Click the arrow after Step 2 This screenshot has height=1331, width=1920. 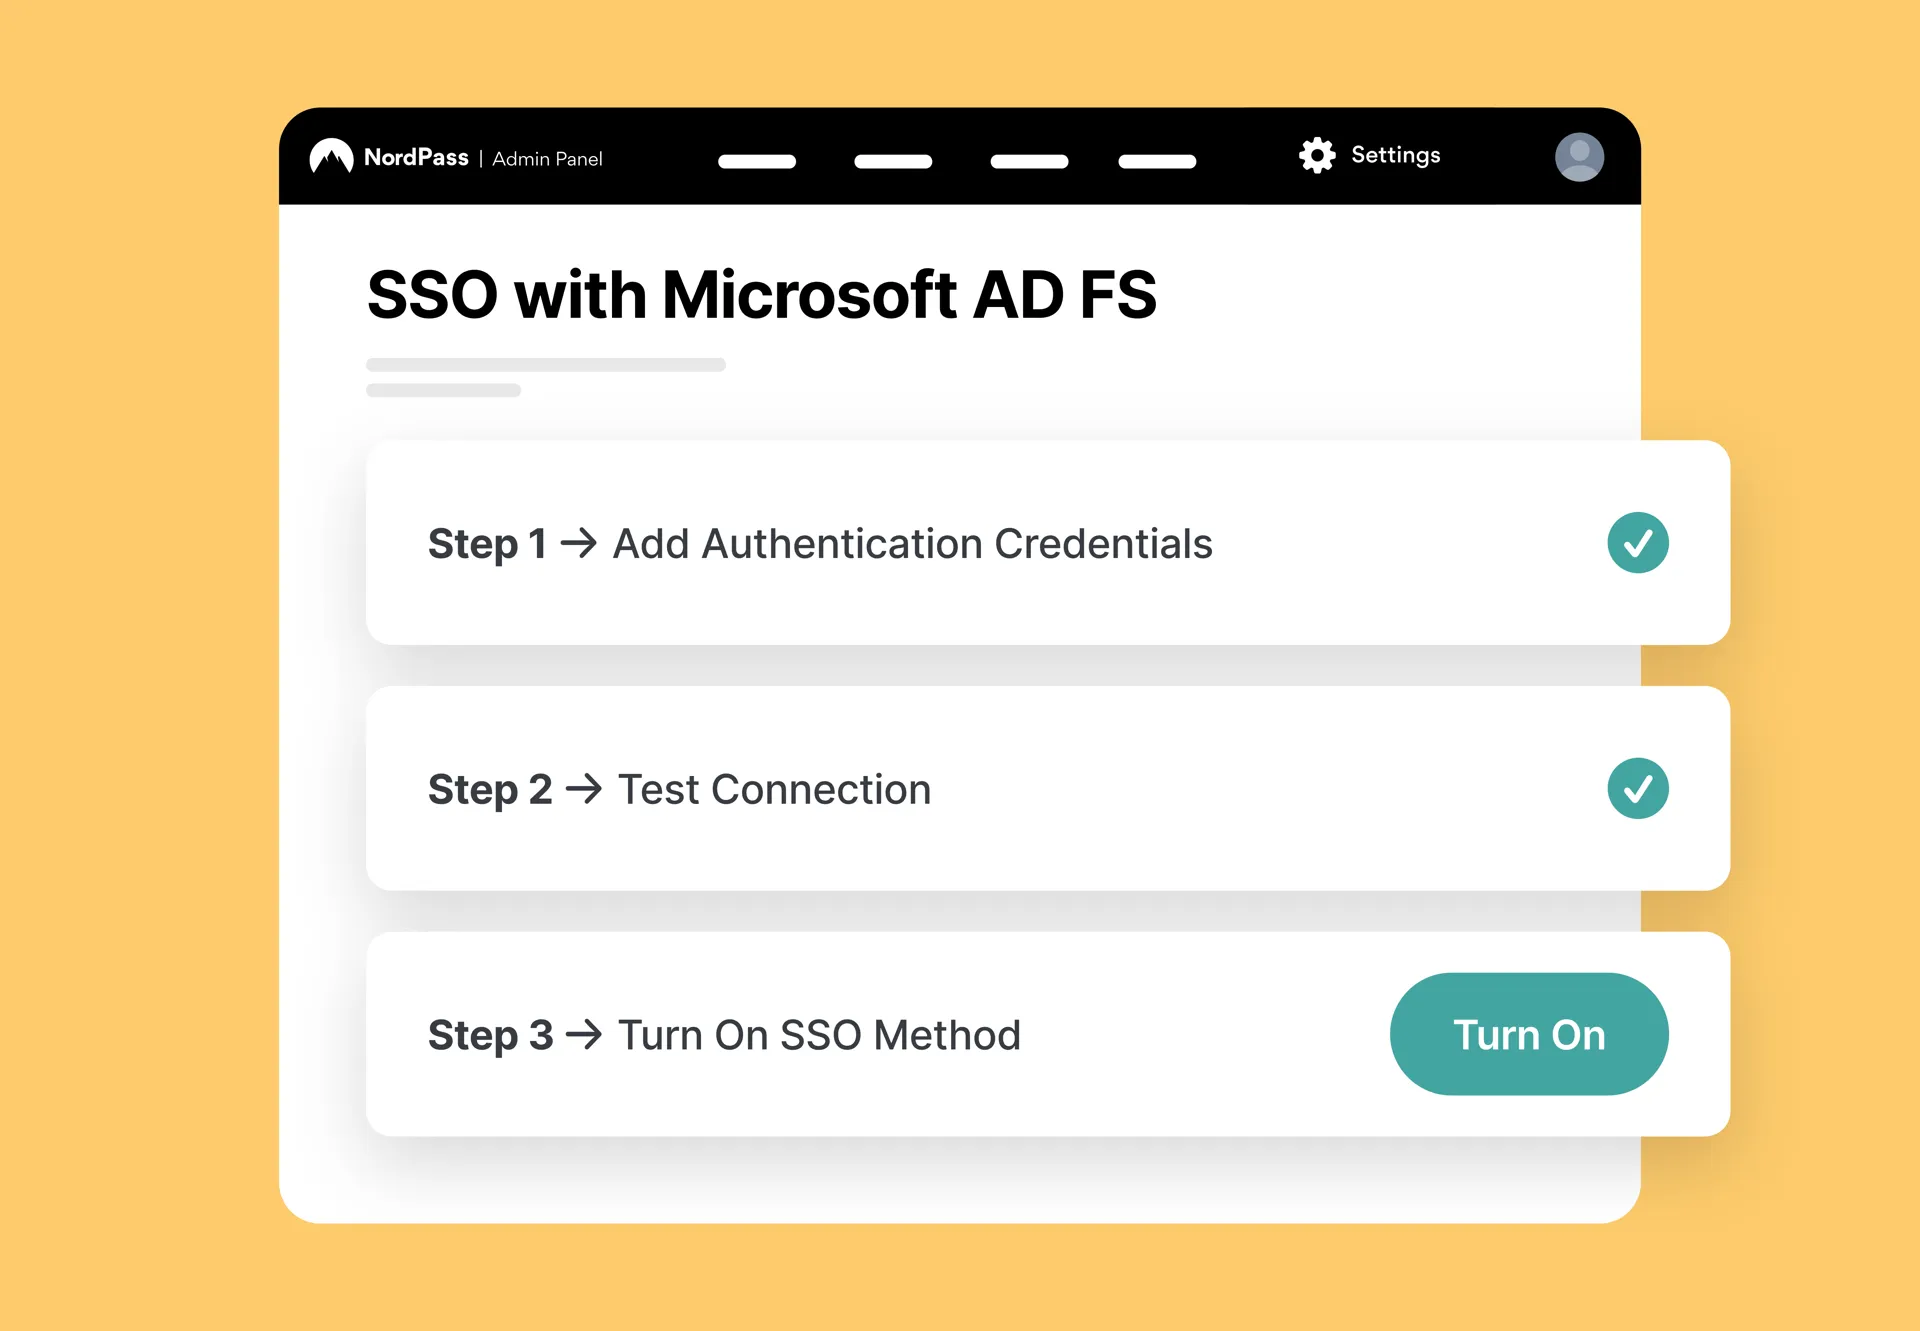point(584,789)
